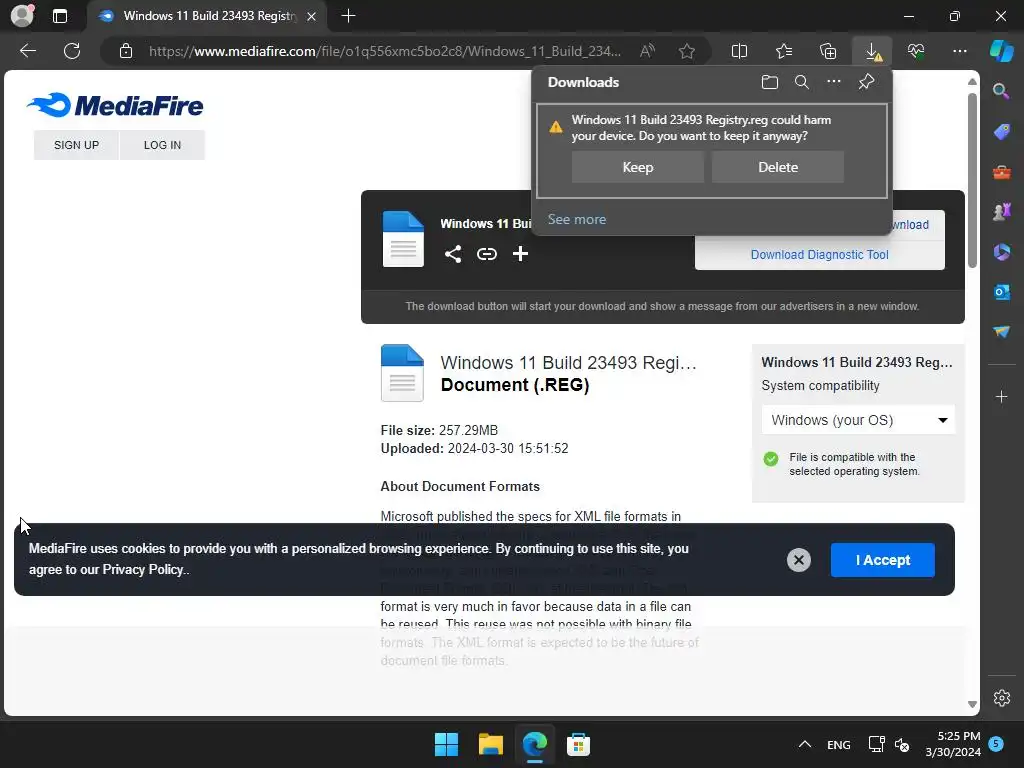Image resolution: width=1024 pixels, height=768 pixels.
Task: Click Download Diagnostic Tool link
Action: point(819,255)
